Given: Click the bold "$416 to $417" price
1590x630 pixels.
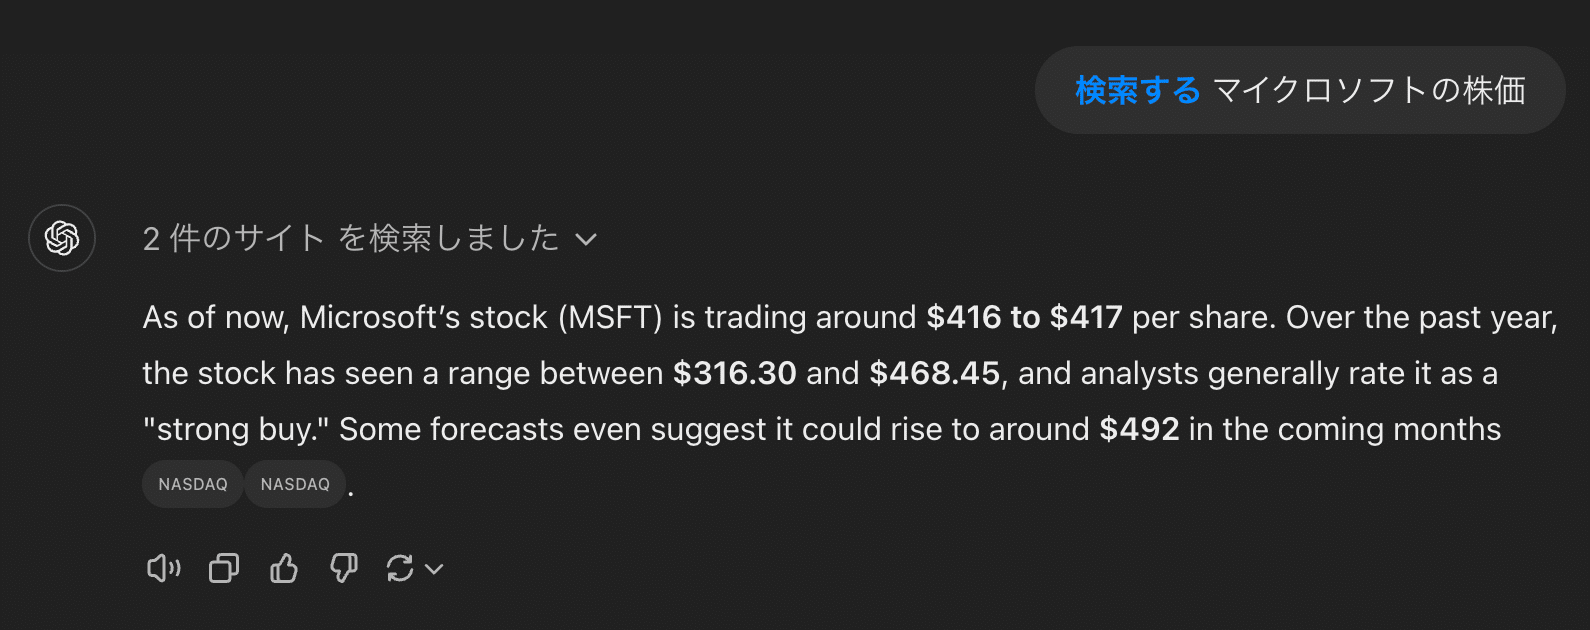Looking at the screenshot, I should coord(1024,317).
